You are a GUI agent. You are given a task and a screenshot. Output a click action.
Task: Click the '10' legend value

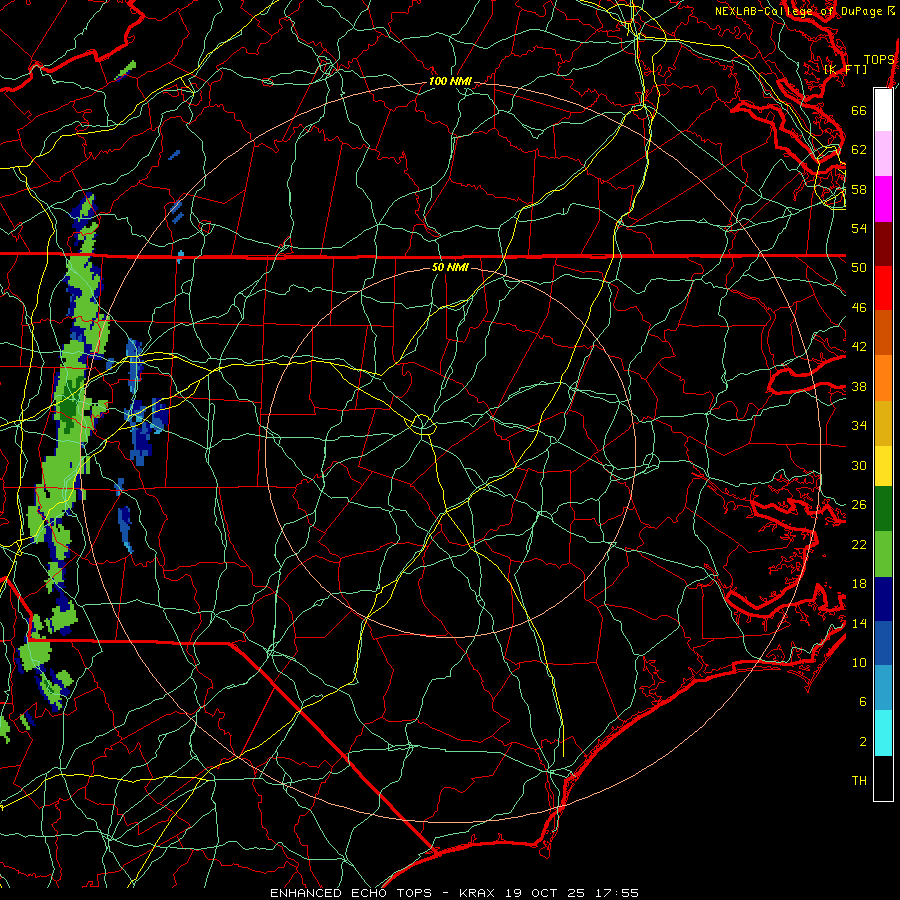tap(859, 663)
